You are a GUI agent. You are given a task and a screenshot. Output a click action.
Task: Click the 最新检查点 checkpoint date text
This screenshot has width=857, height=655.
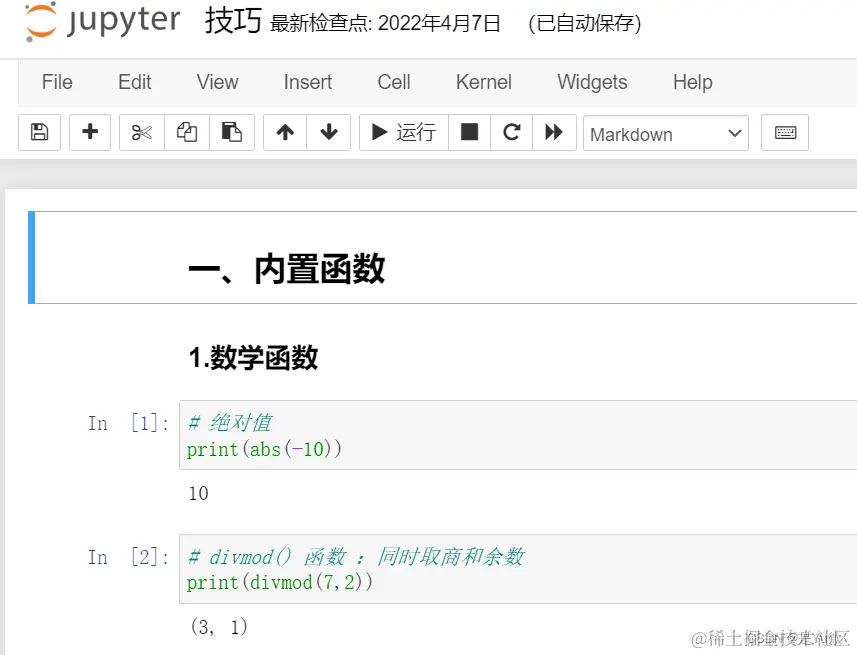pos(385,24)
